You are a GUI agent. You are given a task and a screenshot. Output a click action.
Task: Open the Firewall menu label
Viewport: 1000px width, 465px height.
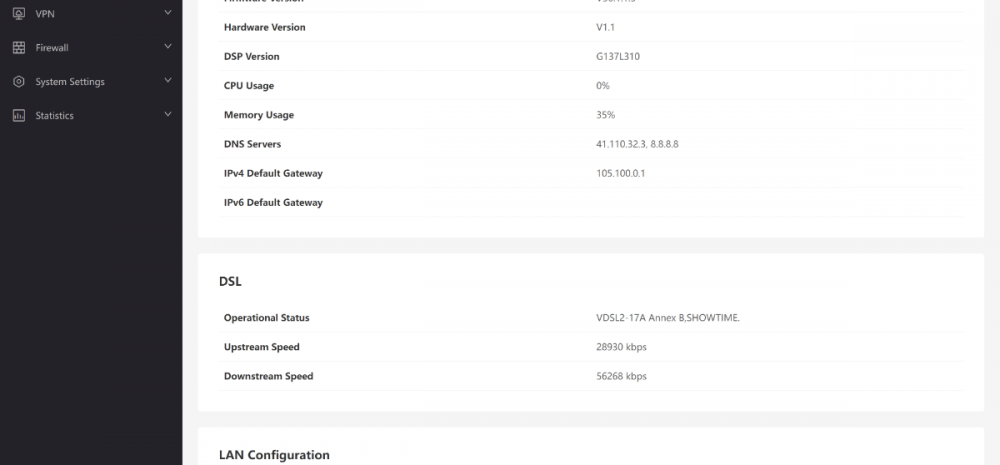(x=52, y=47)
